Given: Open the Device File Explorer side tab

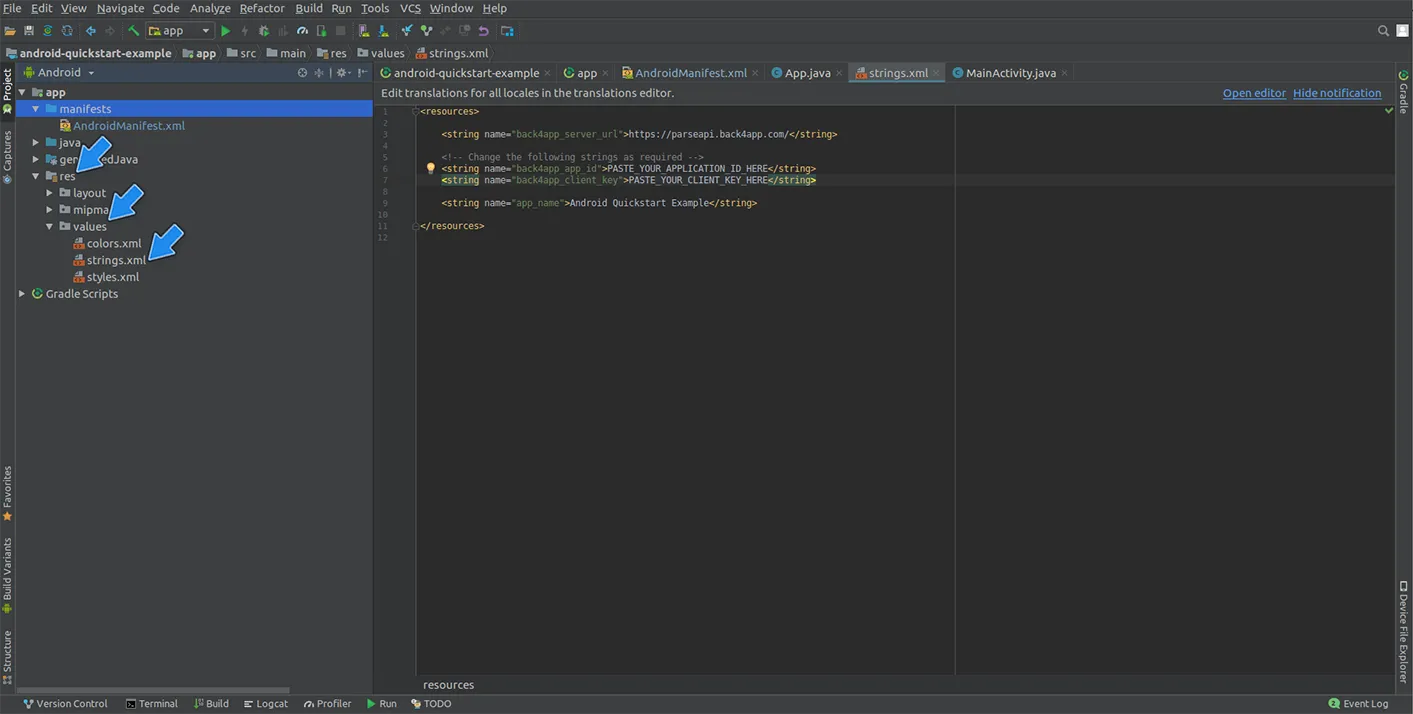Looking at the screenshot, I should [1404, 632].
